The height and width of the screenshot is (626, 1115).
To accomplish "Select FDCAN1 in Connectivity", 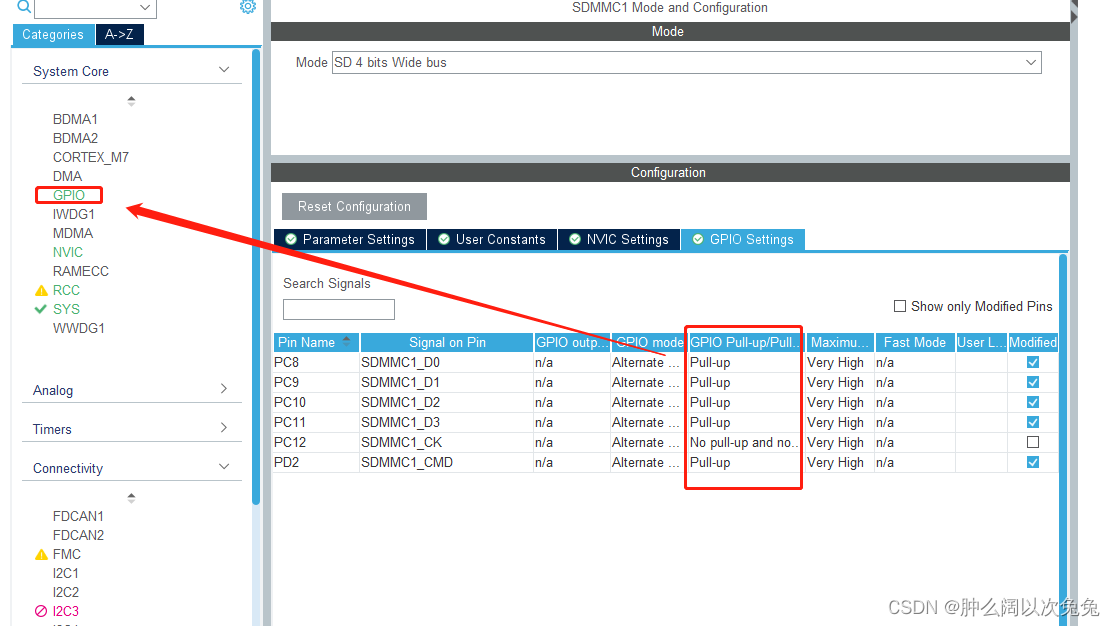I will [x=78, y=516].
